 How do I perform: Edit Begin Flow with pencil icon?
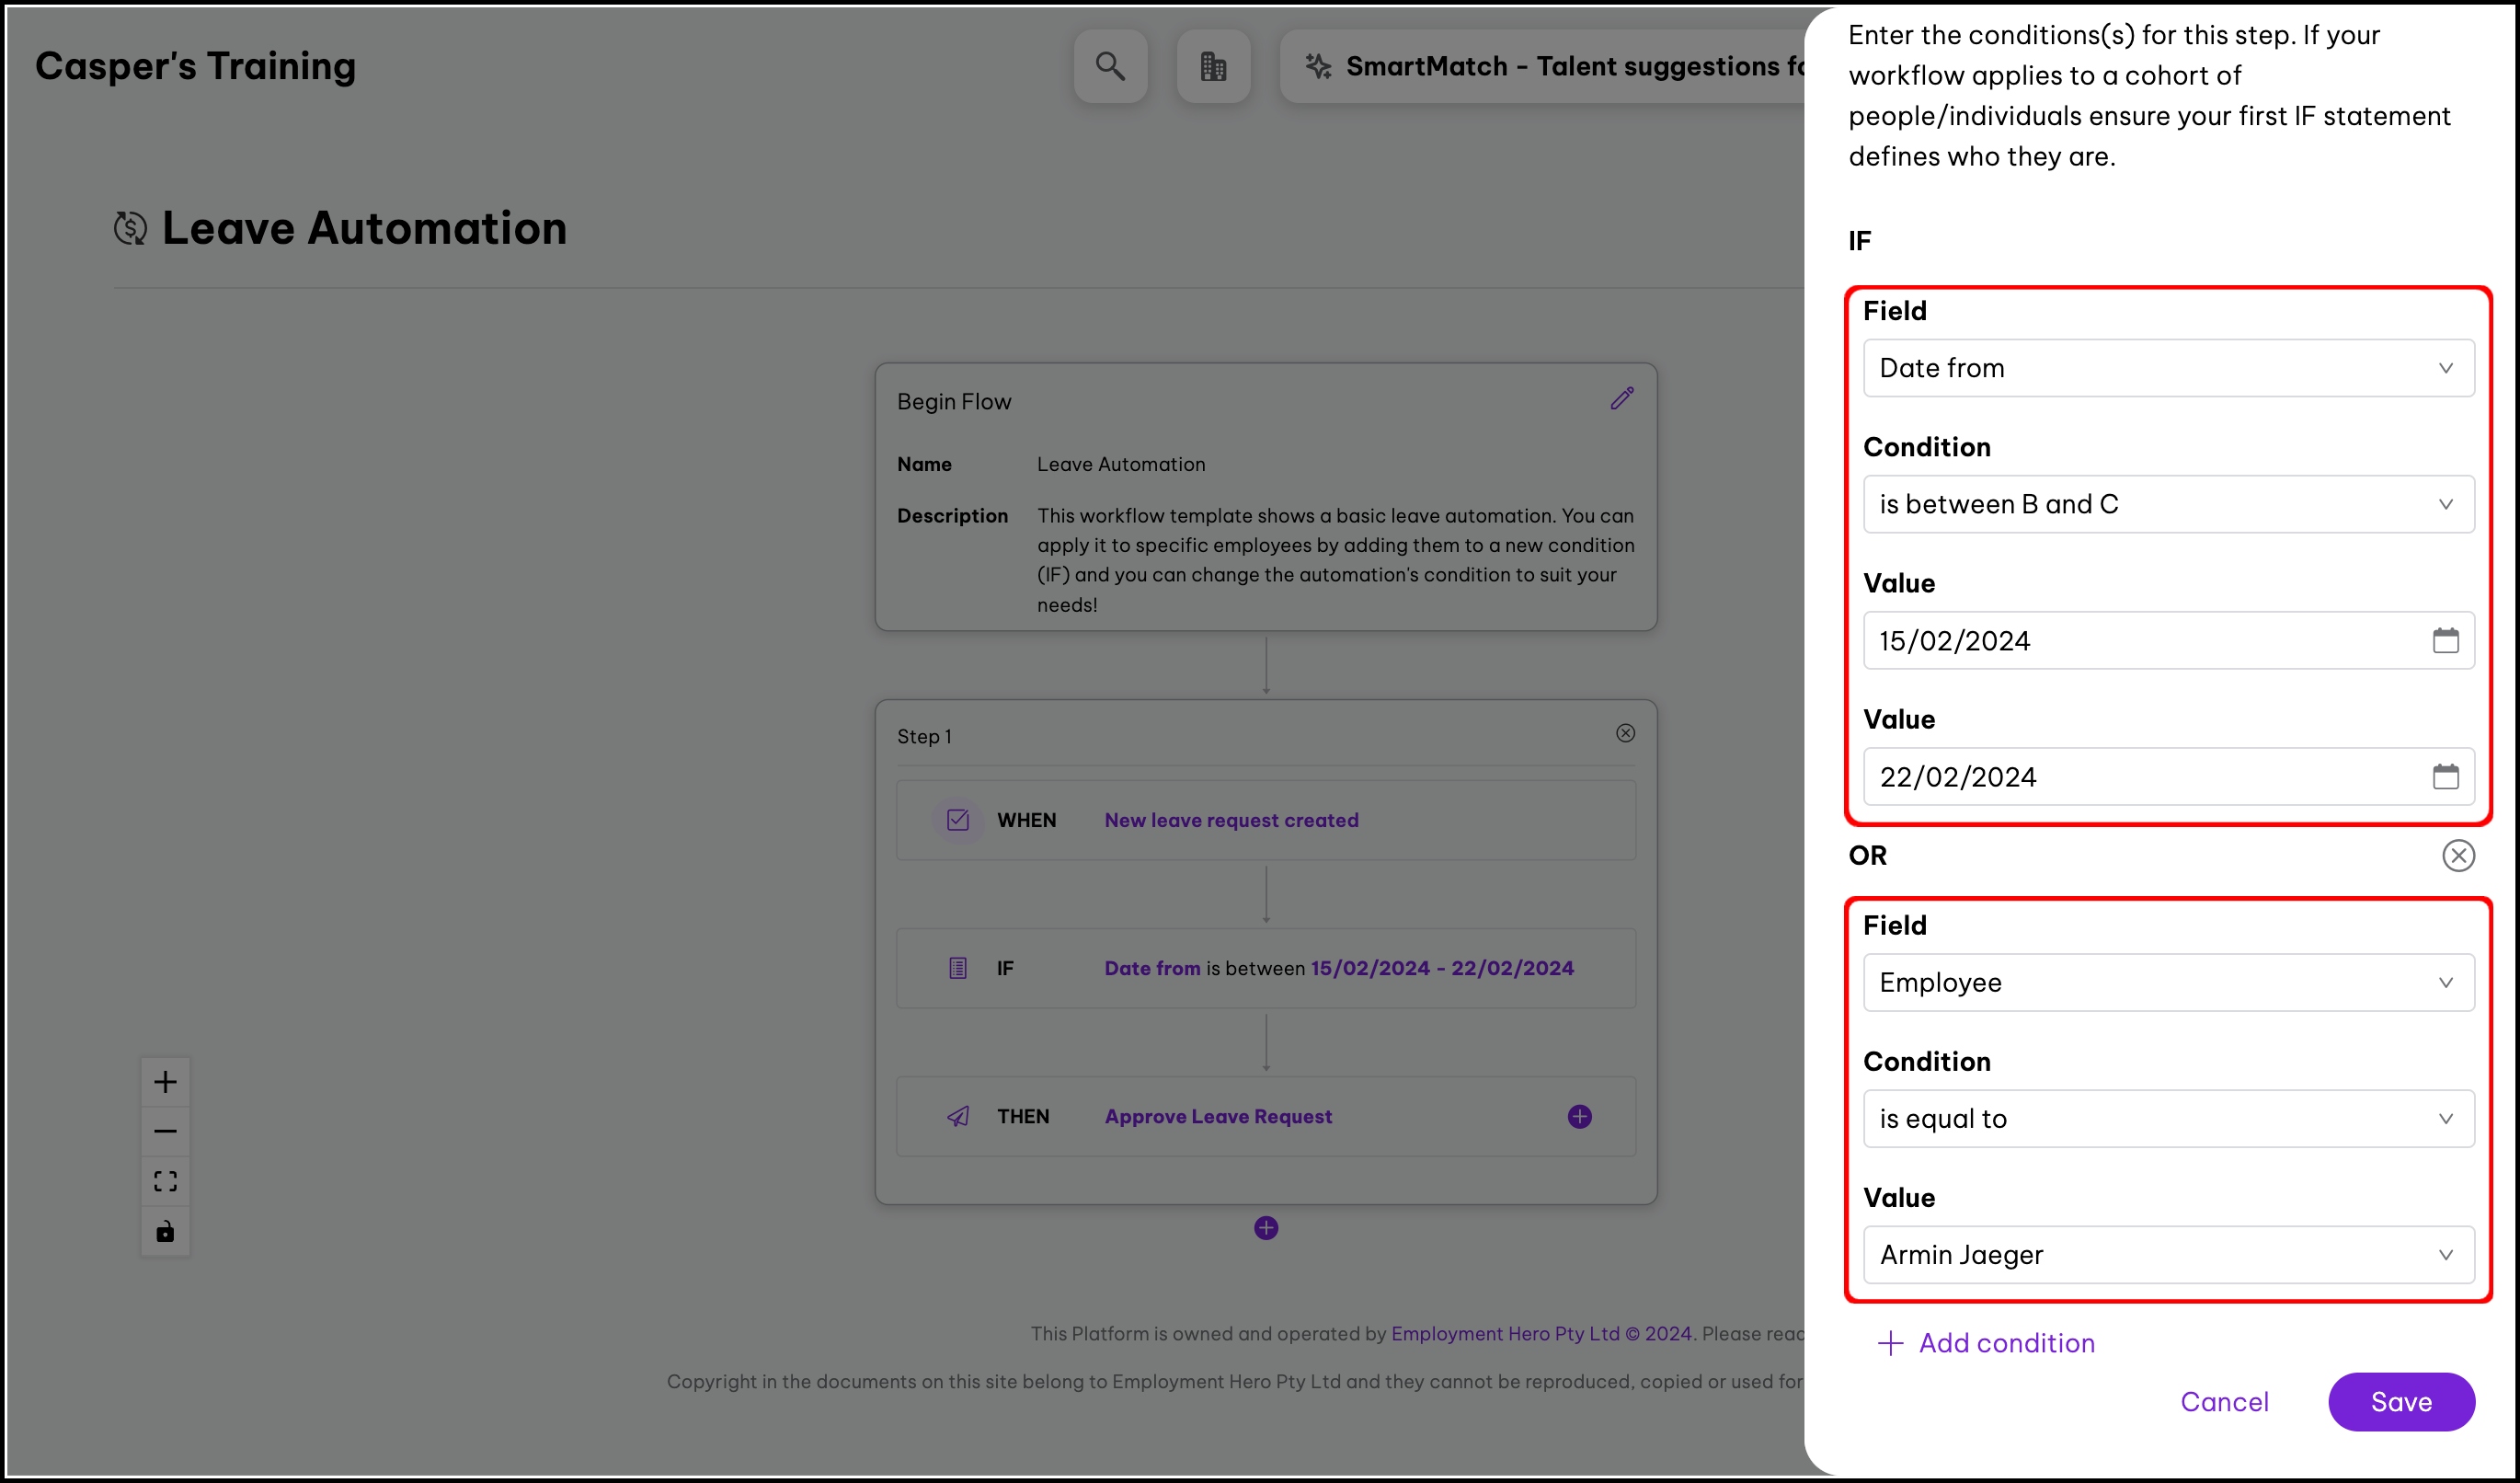tap(1622, 399)
